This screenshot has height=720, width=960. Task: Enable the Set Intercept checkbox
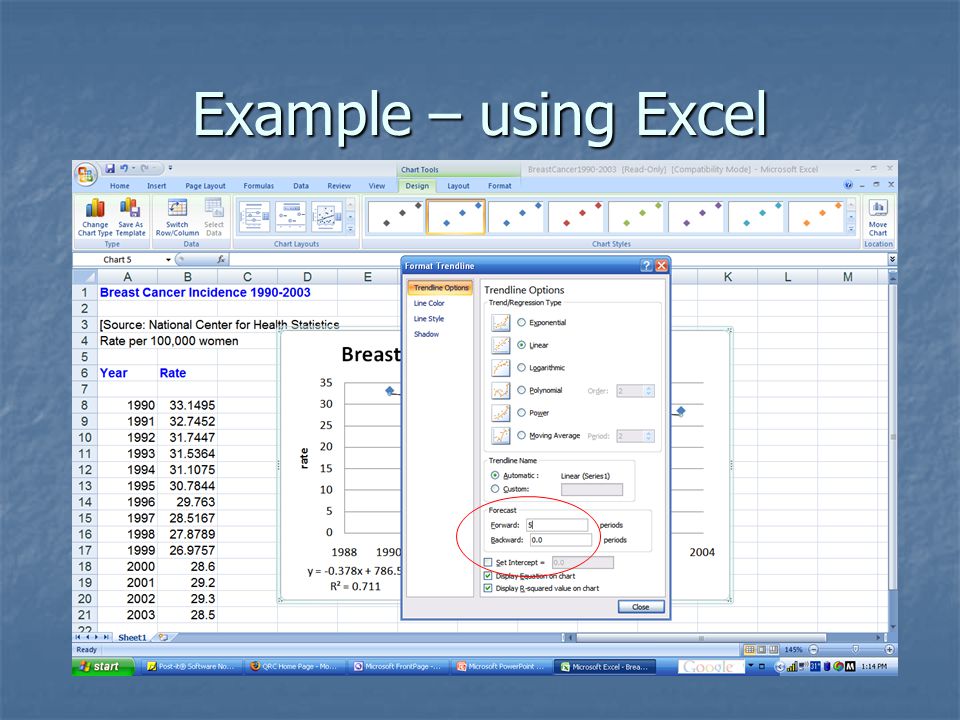point(488,562)
